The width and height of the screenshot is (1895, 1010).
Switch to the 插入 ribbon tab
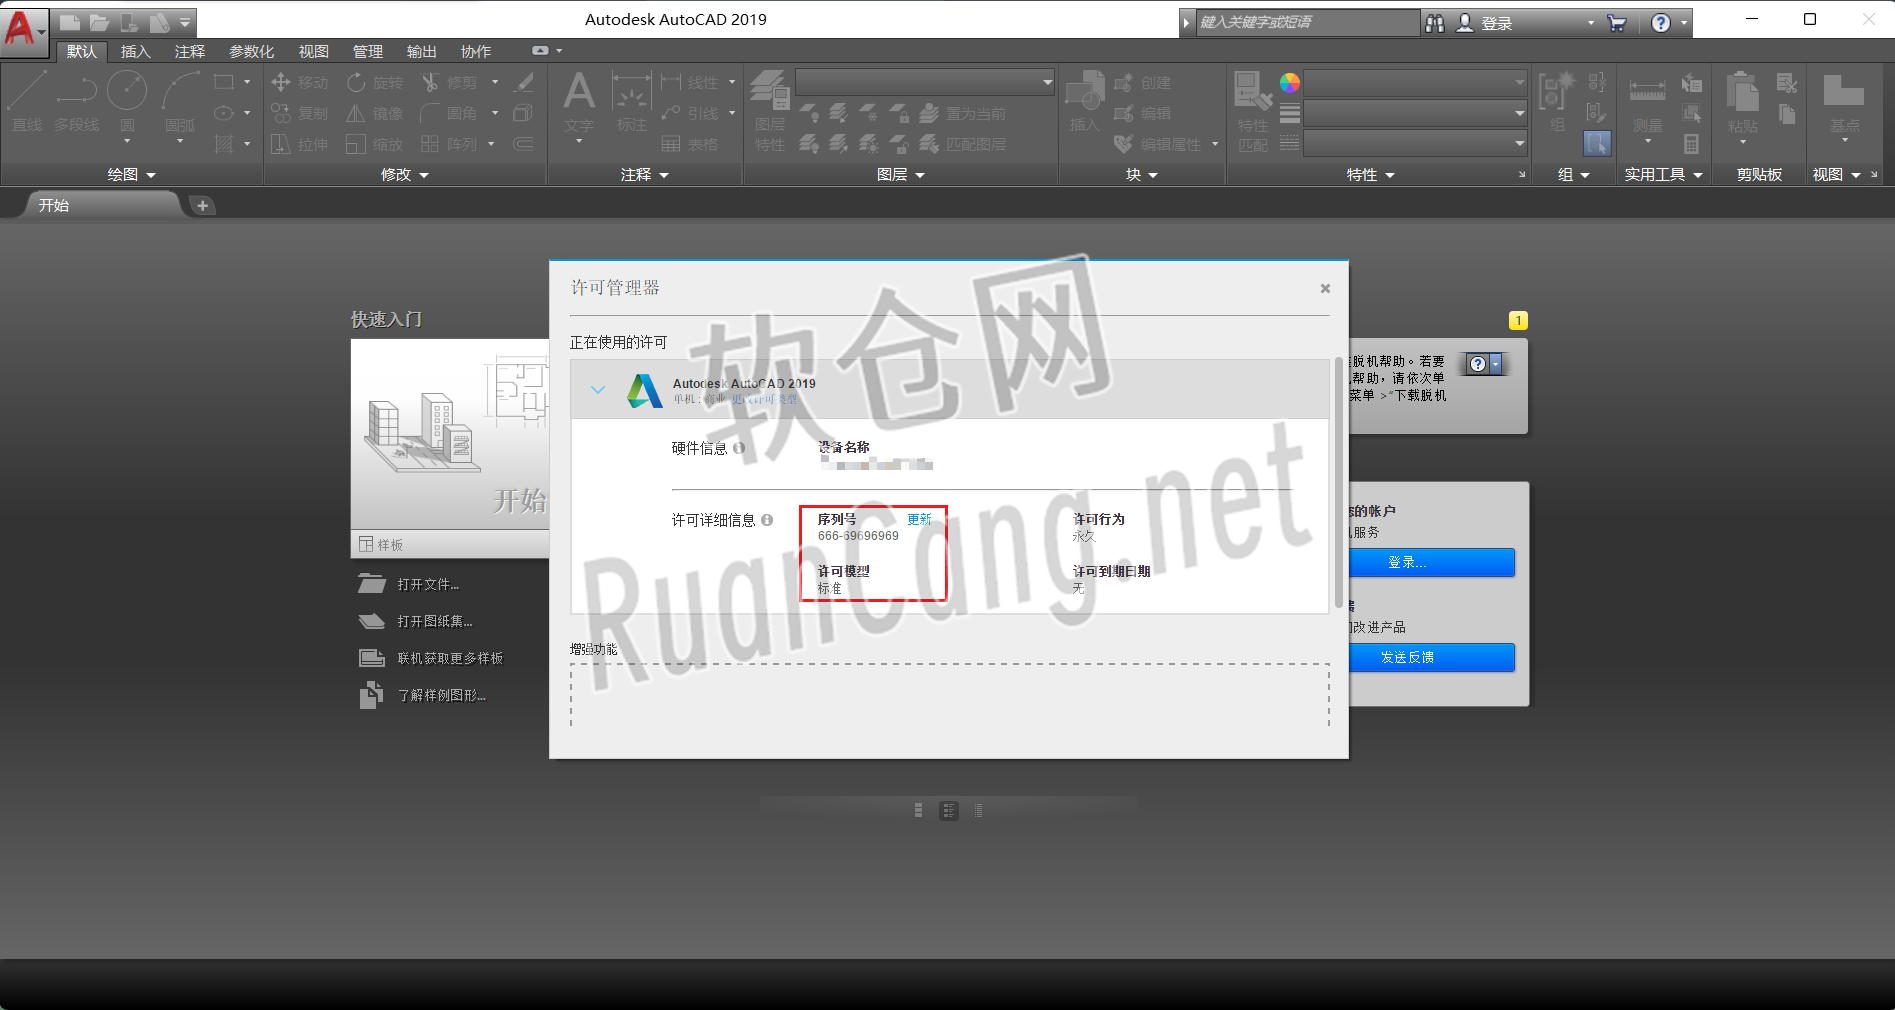click(x=134, y=51)
